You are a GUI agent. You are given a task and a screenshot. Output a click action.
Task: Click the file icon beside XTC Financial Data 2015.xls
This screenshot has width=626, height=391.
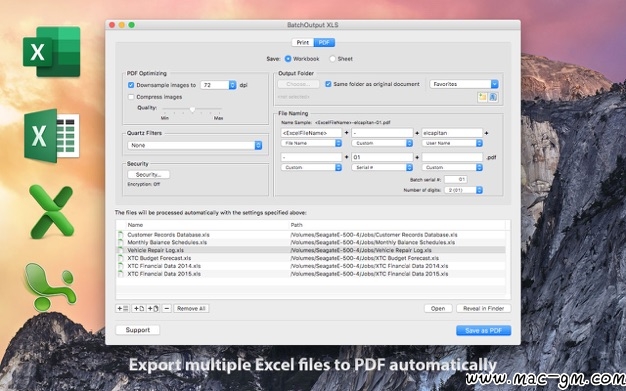(121, 274)
